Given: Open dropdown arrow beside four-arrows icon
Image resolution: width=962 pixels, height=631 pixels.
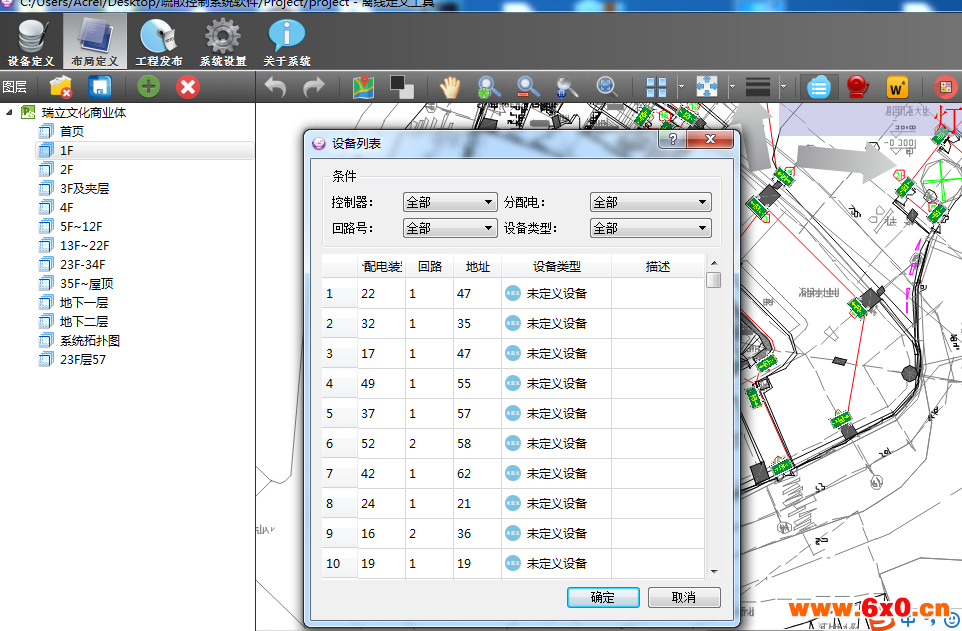Looking at the screenshot, I should [x=732, y=87].
